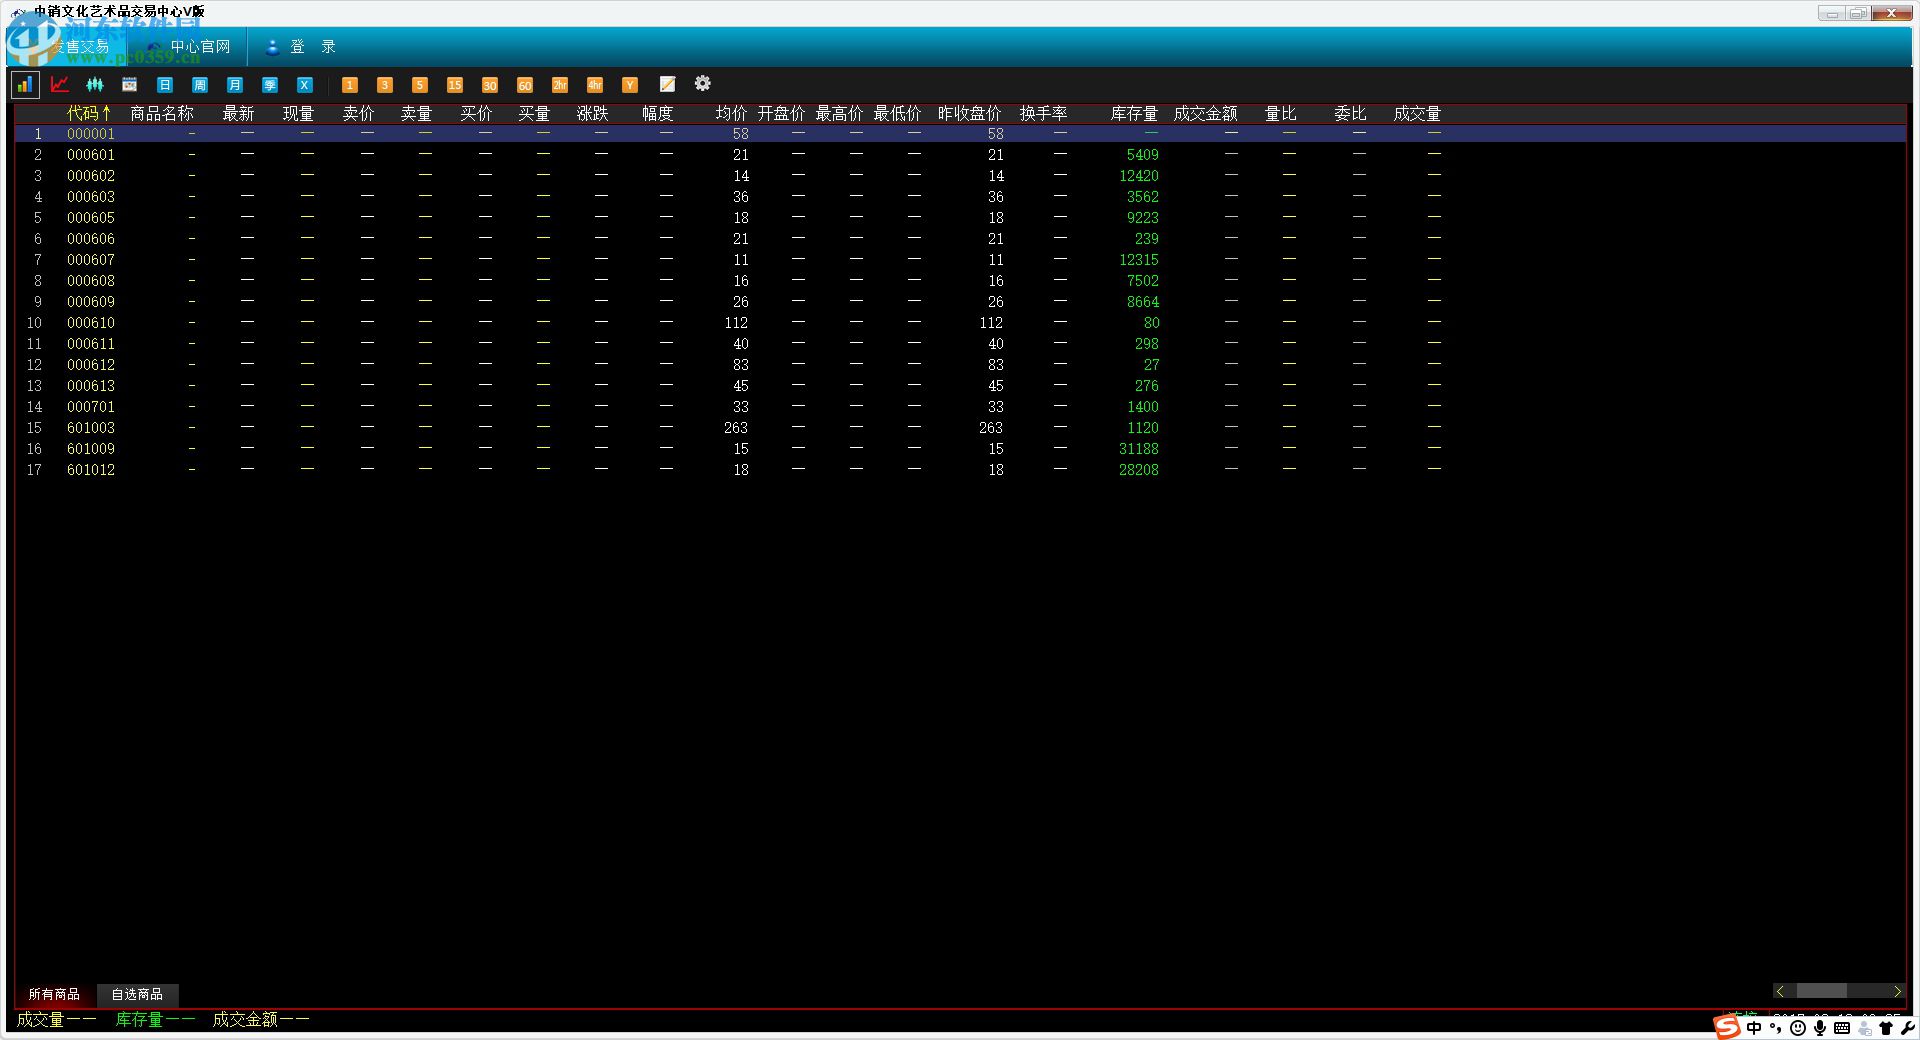Show the candlestick K-line chart
Viewport: 1920px width, 1040px height.
[x=95, y=85]
